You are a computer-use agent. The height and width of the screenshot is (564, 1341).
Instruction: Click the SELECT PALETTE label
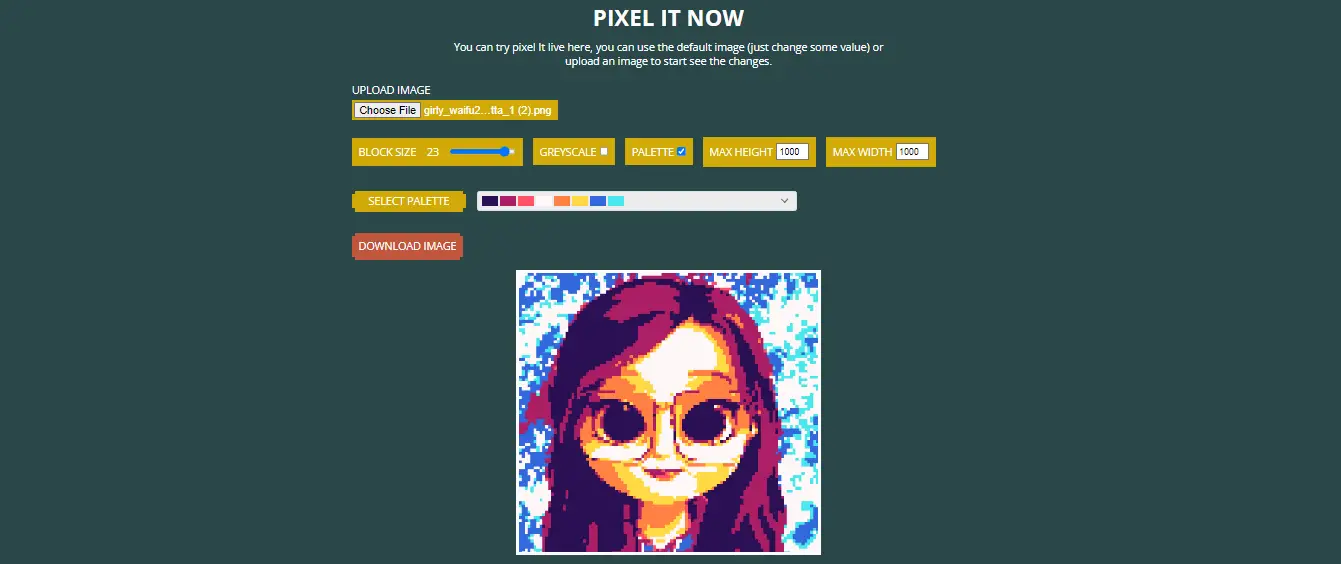tap(408, 201)
